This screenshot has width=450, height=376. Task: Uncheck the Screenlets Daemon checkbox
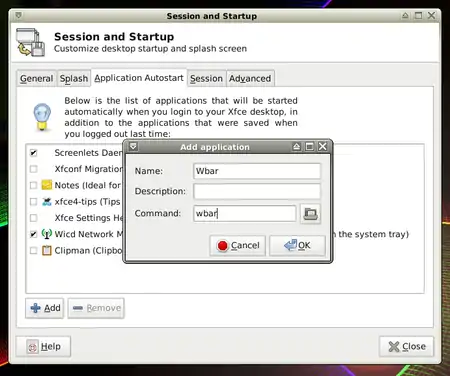pos(33,153)
